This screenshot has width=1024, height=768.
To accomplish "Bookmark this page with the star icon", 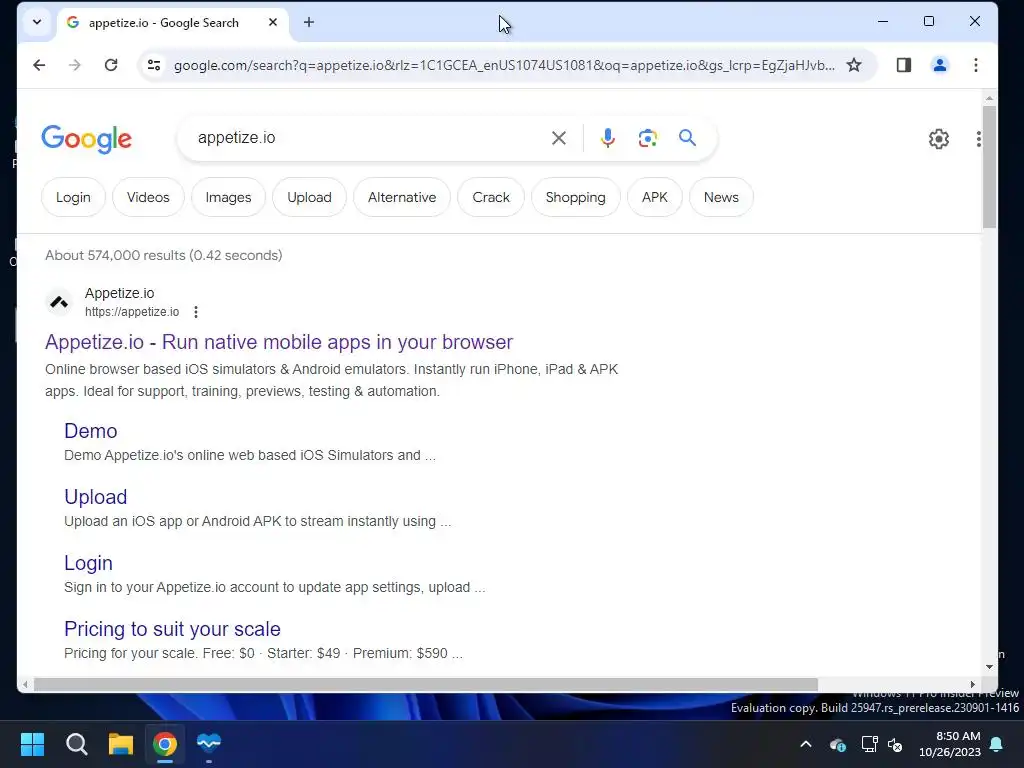I will coord(854,65).
